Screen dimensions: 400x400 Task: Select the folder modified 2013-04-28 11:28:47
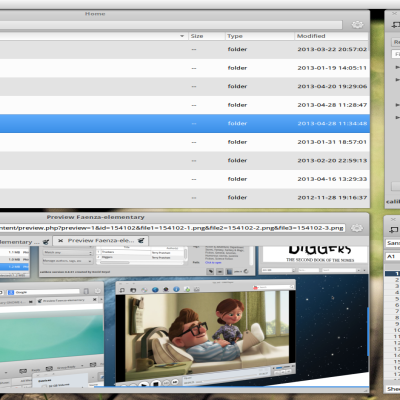[184, 105]
